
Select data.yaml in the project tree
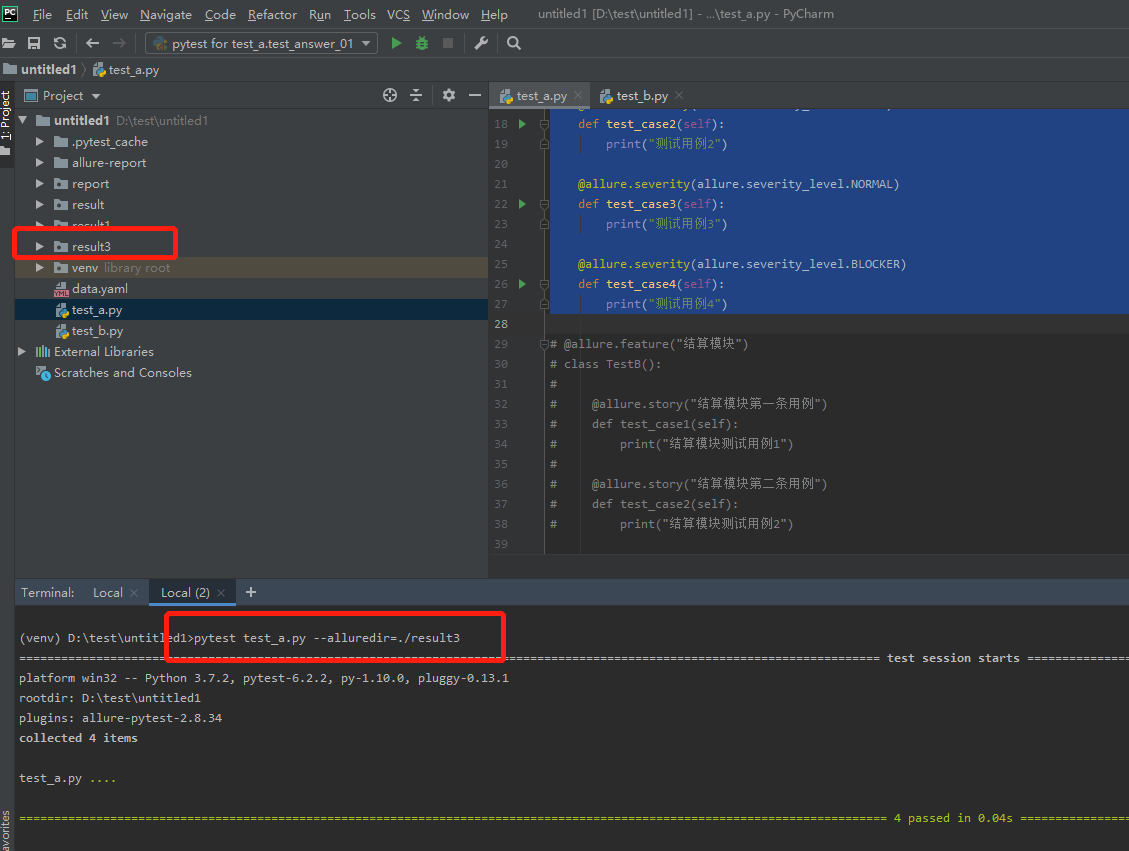point(99,289)
